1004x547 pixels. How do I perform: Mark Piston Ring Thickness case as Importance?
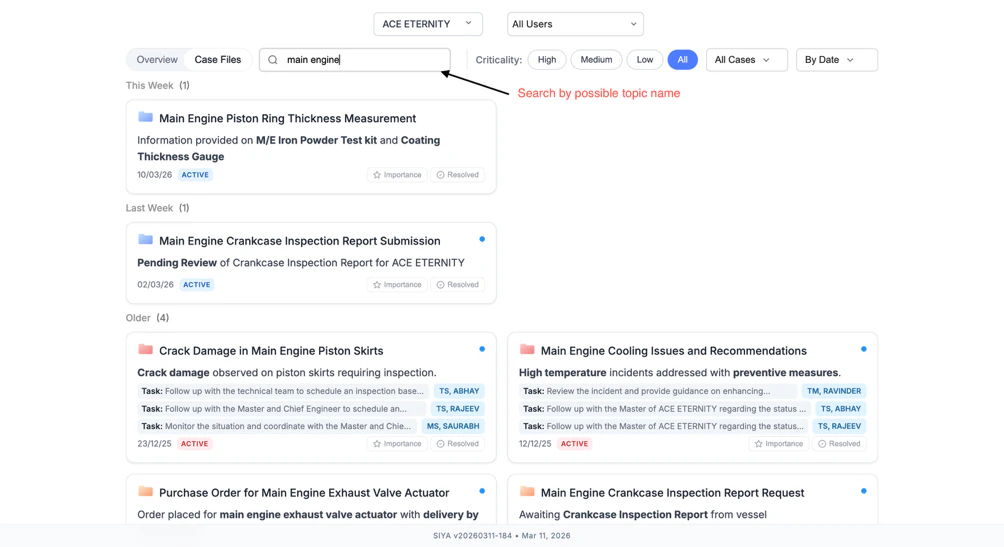(x=397, y=175)
